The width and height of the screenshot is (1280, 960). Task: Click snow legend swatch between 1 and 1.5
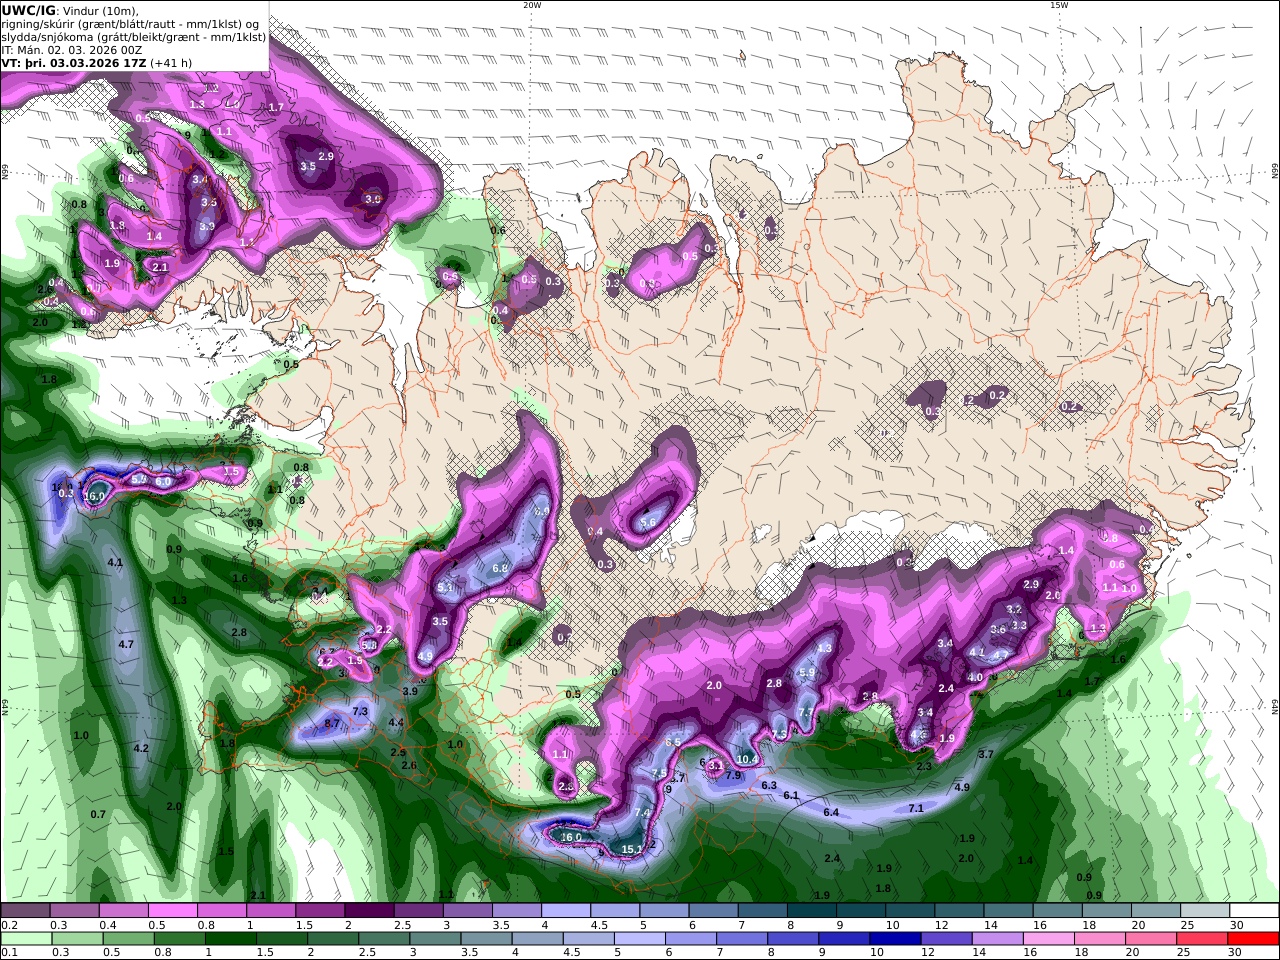coord(270,910)
